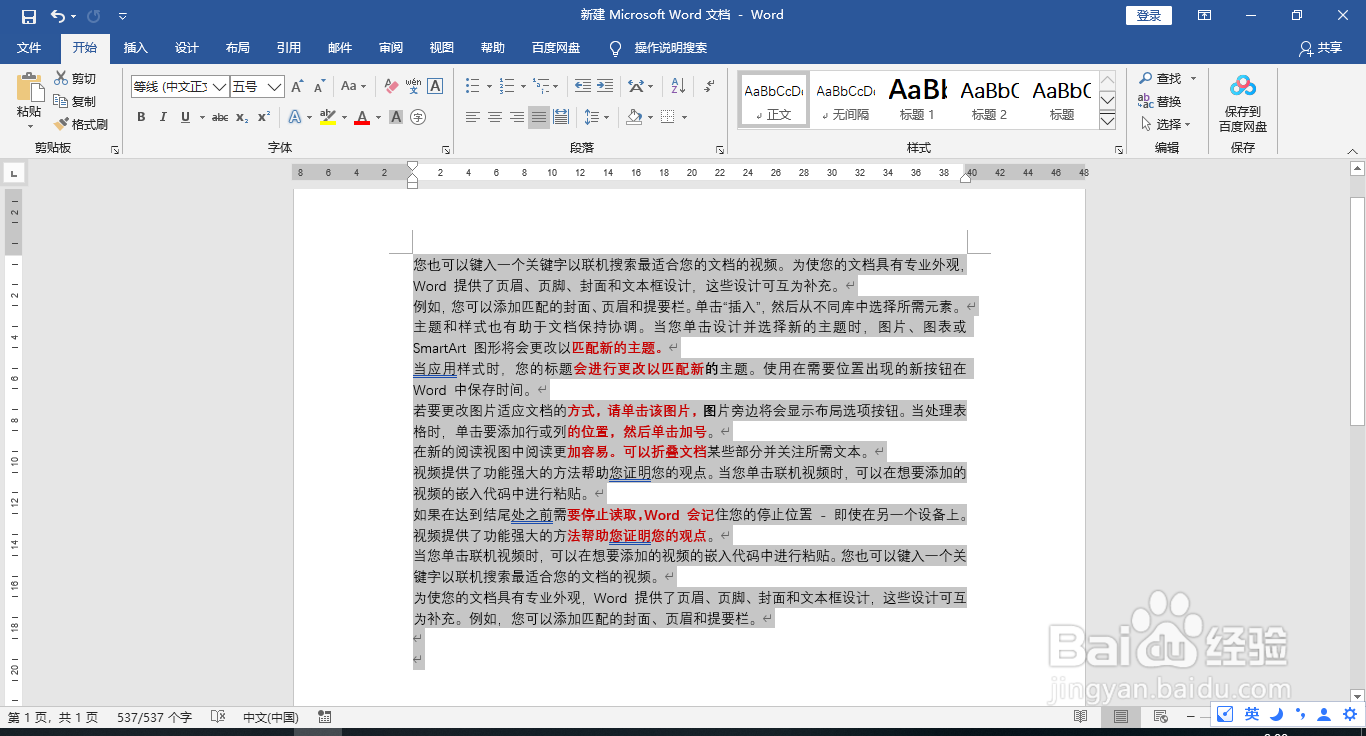Increase font size with grow-font icon
The height and width of the screenshot is (736, 1366).
[x=297, y=87]
